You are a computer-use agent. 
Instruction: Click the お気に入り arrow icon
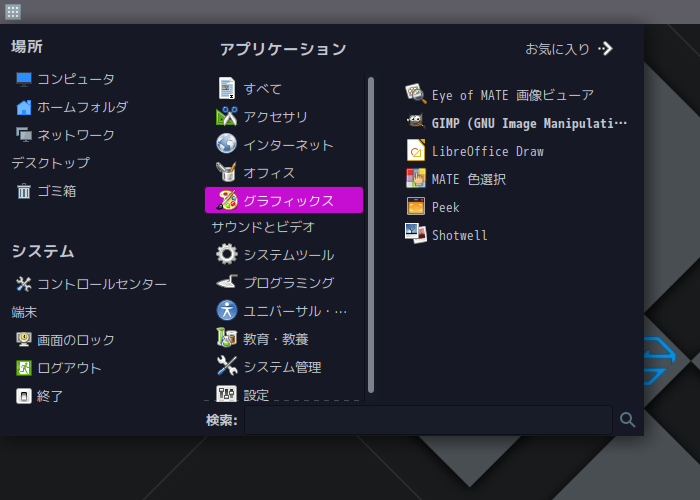605,48
